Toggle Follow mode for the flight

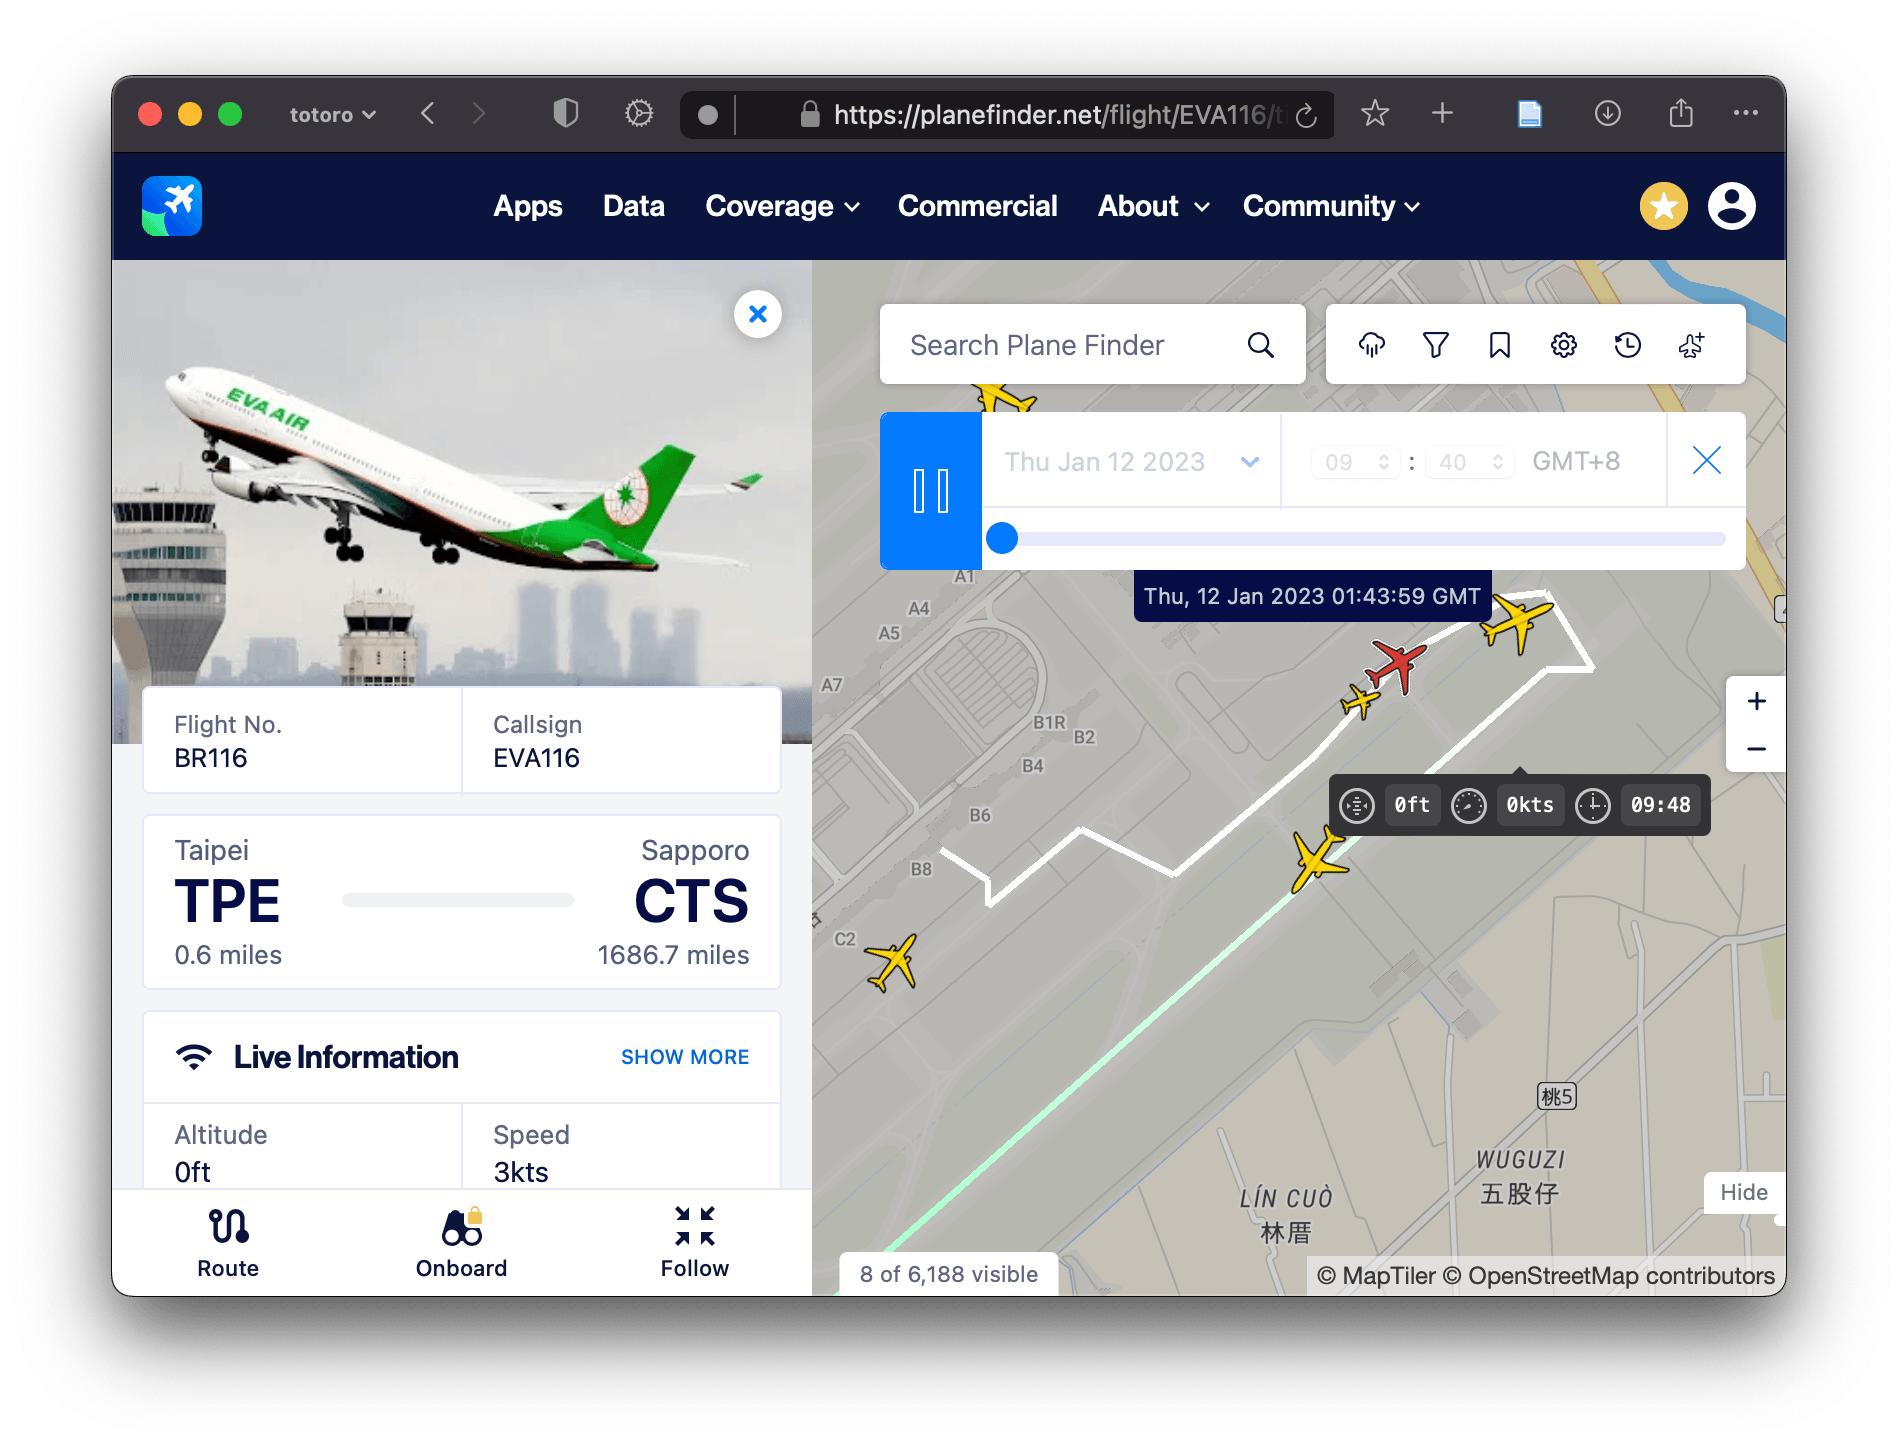pos(695,1243)
